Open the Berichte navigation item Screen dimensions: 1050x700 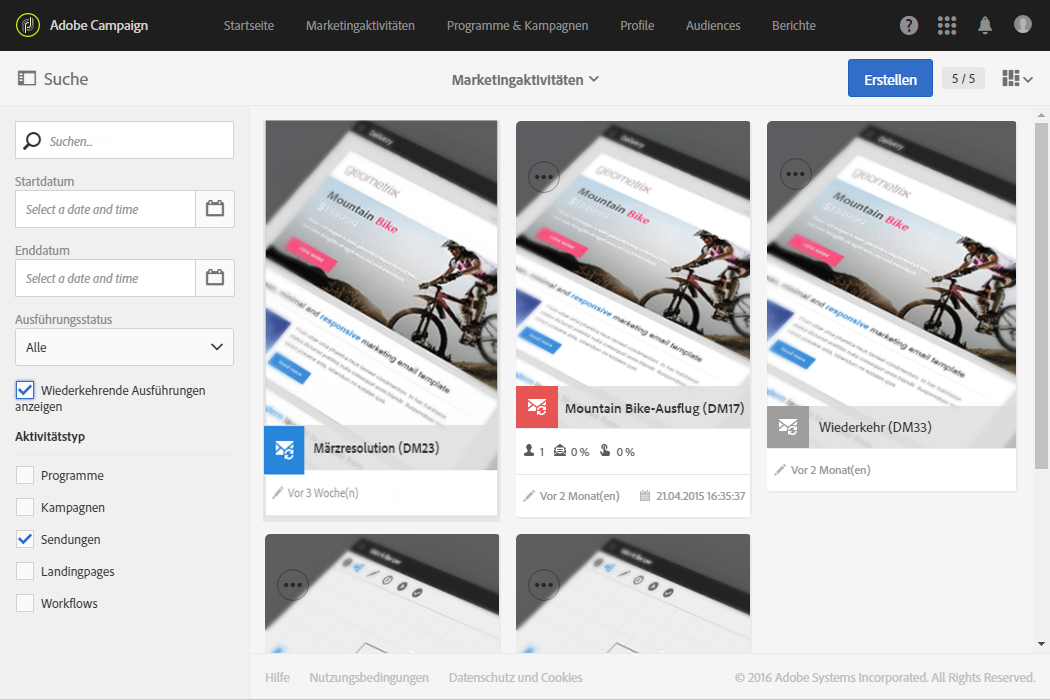794,25
